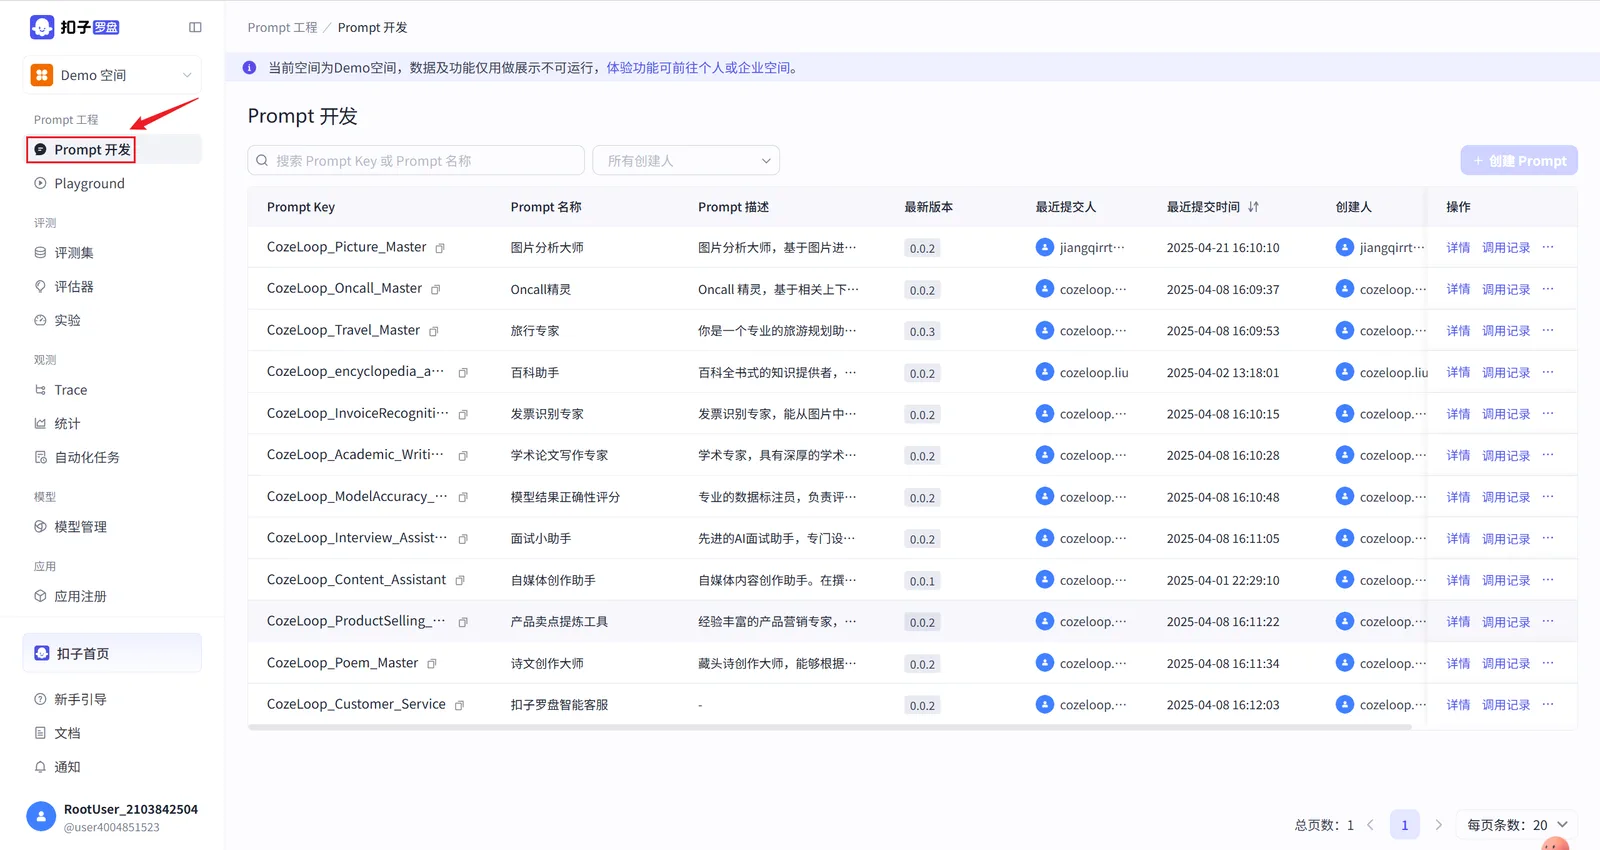Copy the CozeLoop_Academic_Writi prompt key
This screenshot has height=850, width=1600.
[463, 456]
